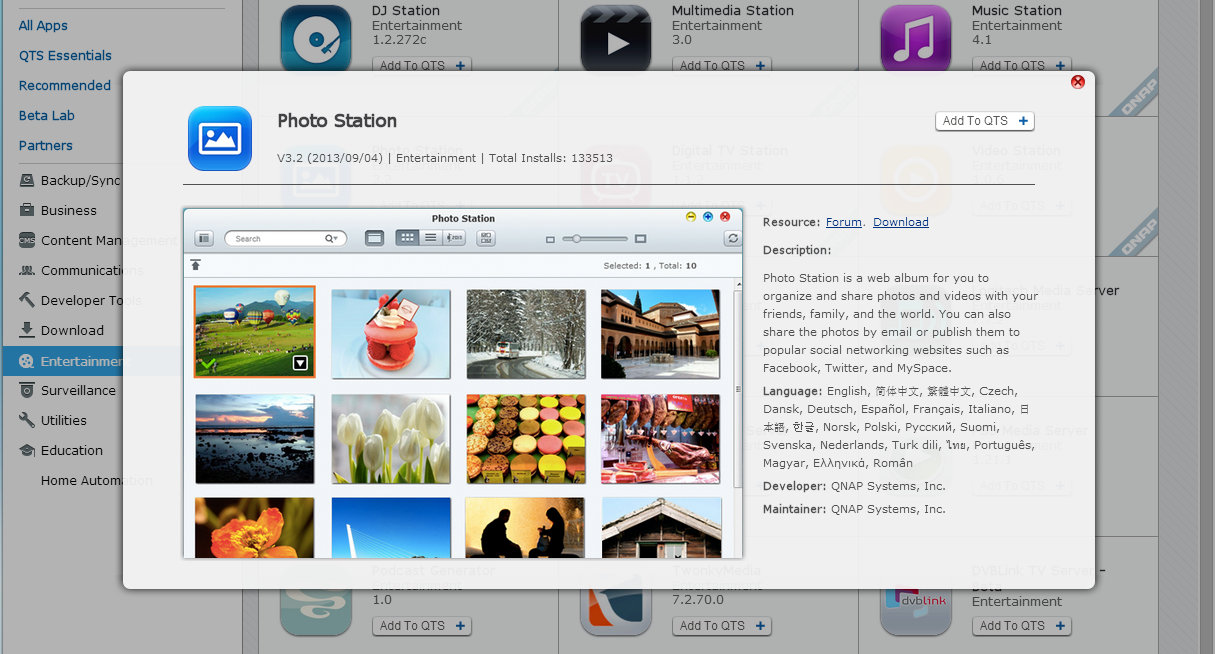Click the Multimedia Station clapperboard icon

click(616, 38)
